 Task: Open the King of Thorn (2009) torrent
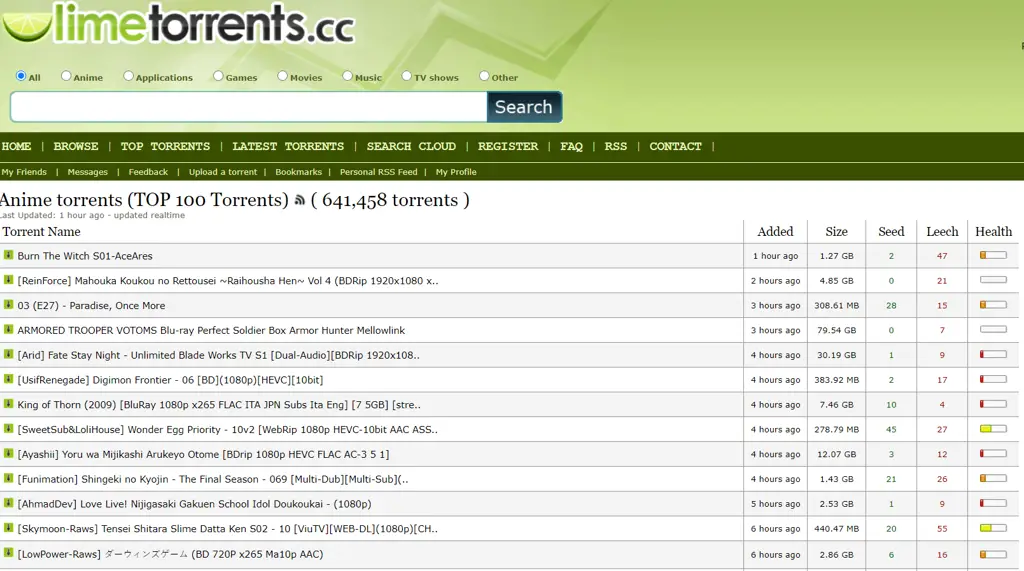pyautogui.click(x=219, y=405)
